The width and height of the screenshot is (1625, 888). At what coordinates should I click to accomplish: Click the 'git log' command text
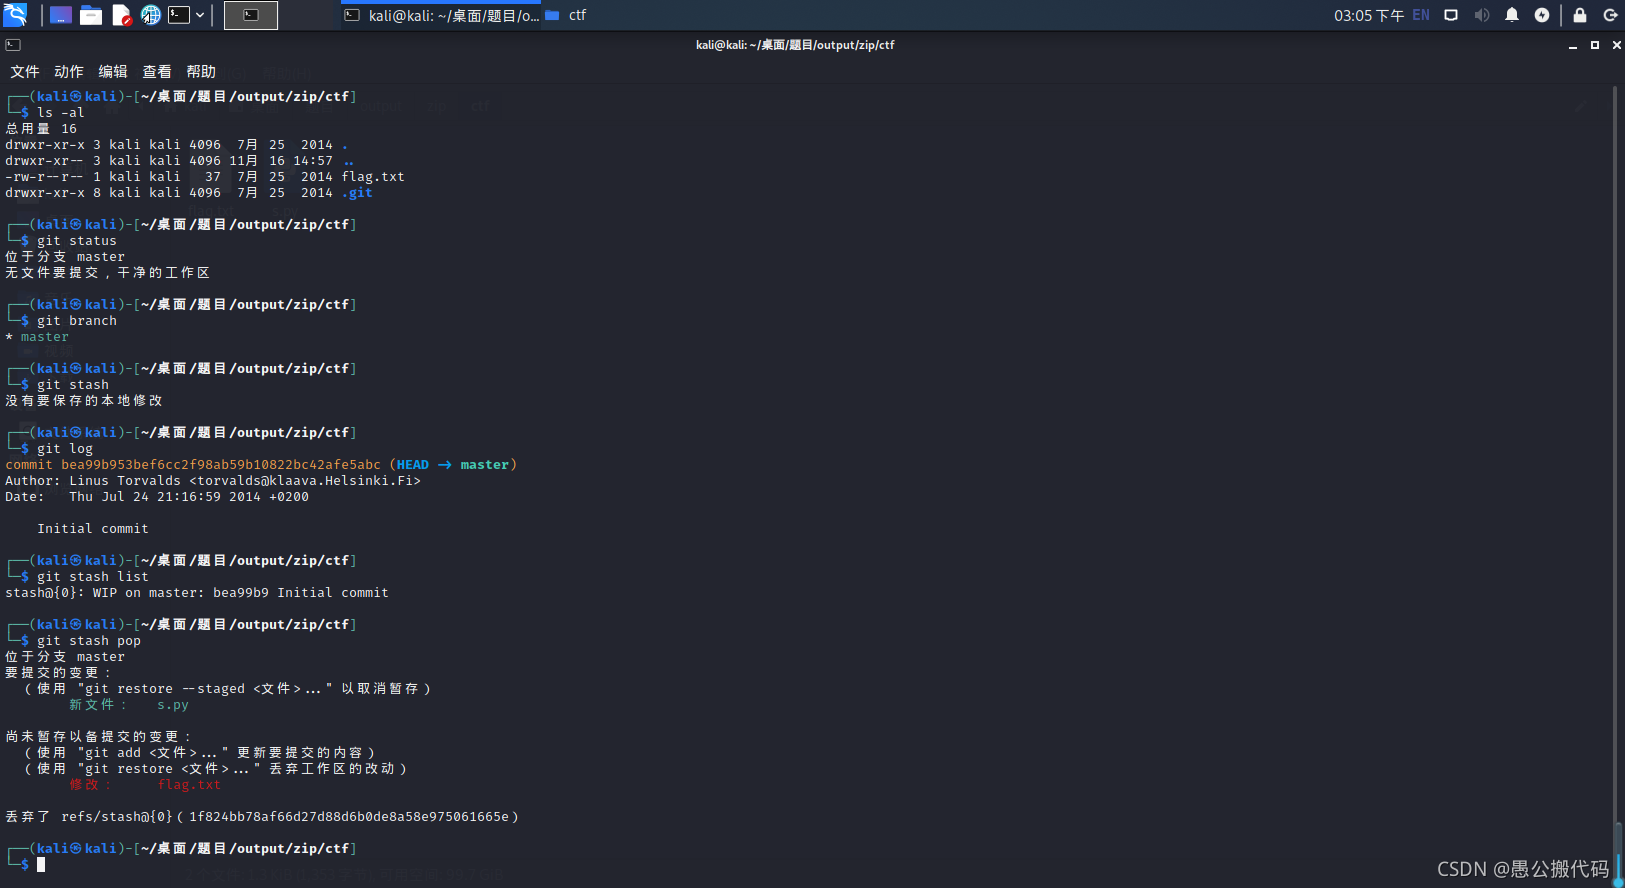(65, 449)
